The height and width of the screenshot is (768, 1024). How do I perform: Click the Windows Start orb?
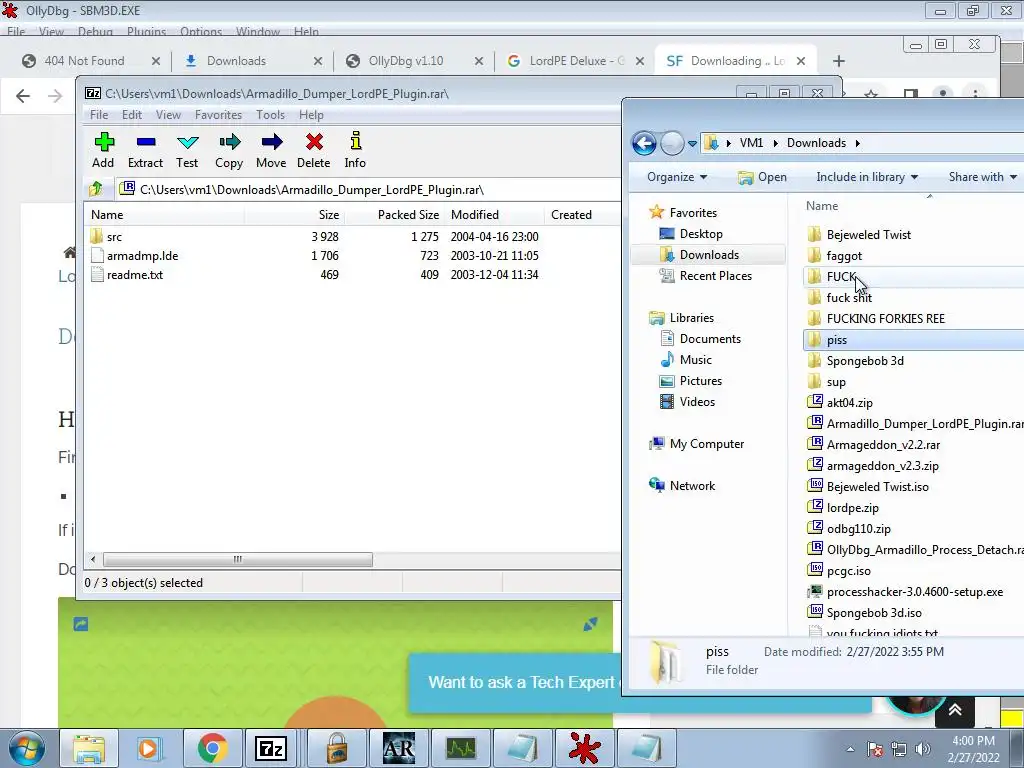click(26, 748)
